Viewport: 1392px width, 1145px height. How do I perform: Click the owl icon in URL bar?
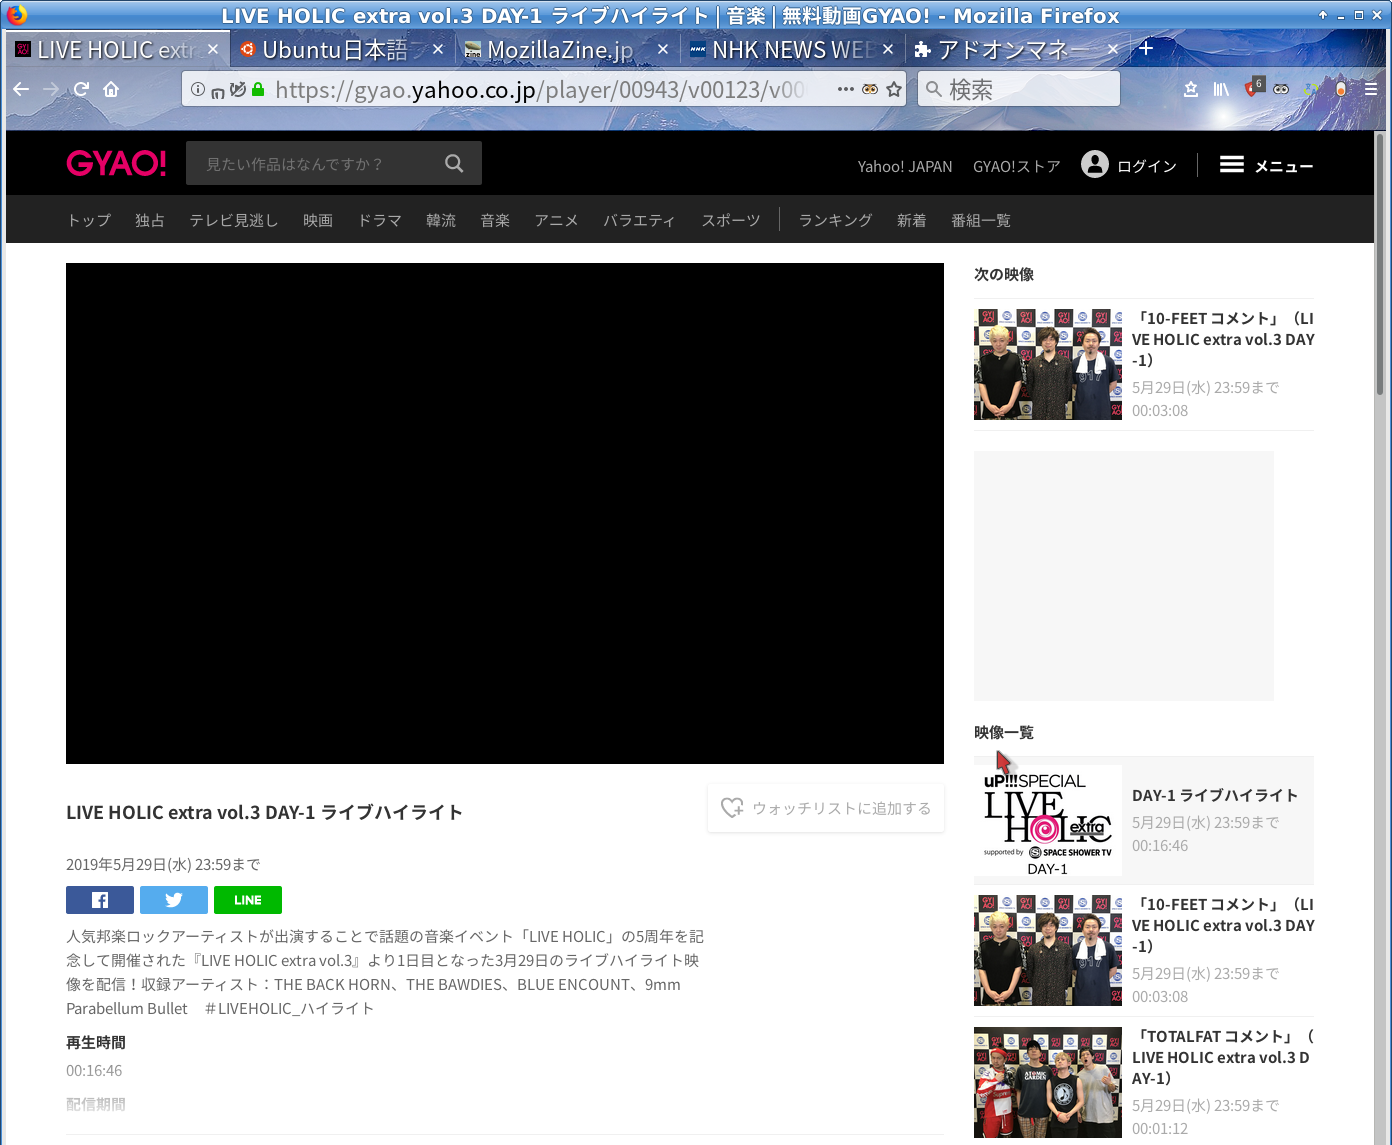[x=870, y=89]
